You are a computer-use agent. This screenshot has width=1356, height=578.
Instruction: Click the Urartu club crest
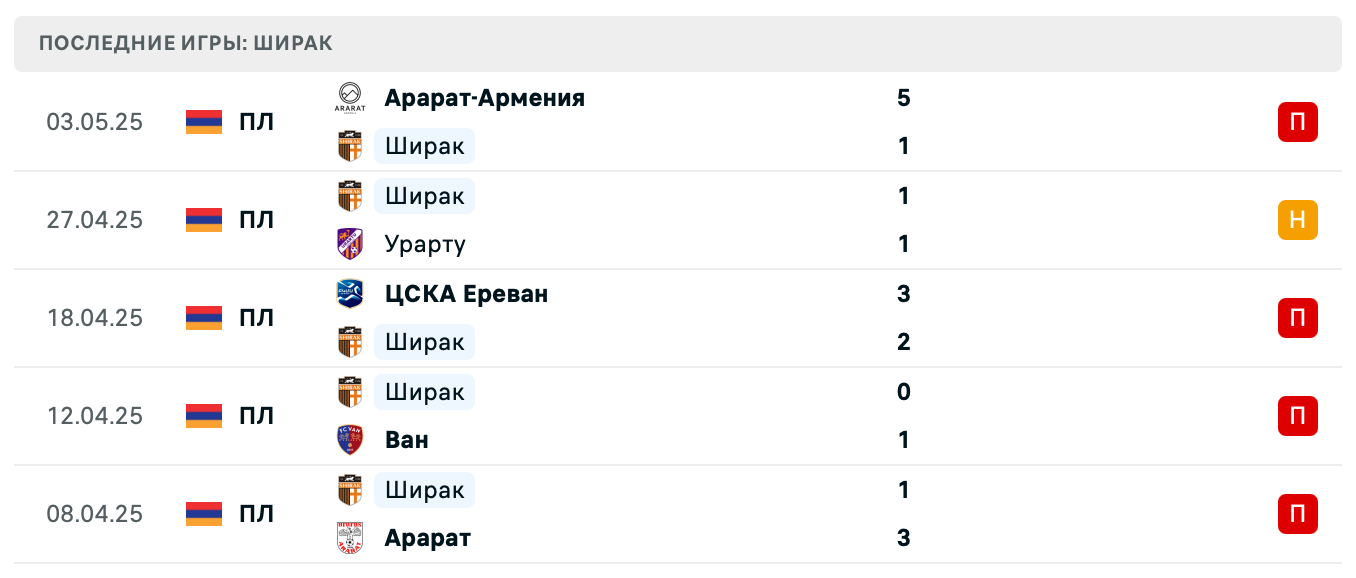[x=349, y=244]
